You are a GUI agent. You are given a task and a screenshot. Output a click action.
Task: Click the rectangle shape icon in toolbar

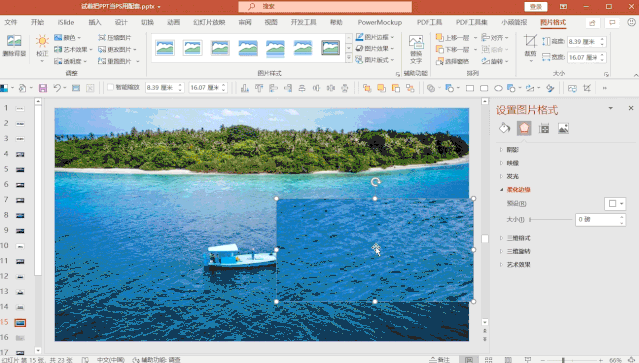(x=470, y=88)
